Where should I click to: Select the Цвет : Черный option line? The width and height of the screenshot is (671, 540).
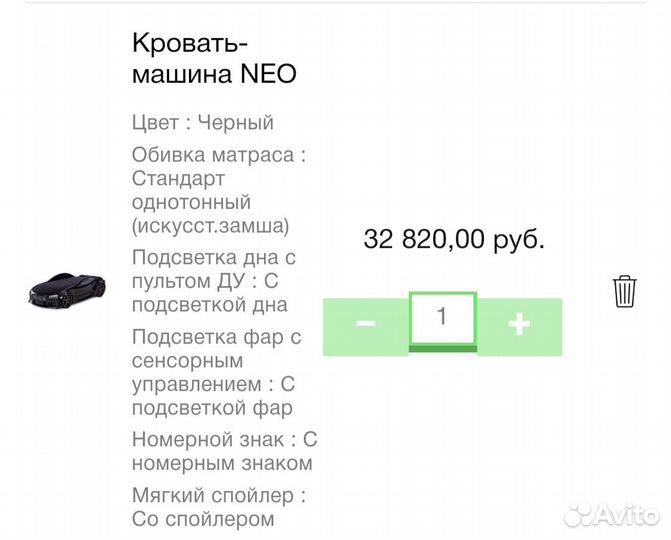[x=203, y=123]
